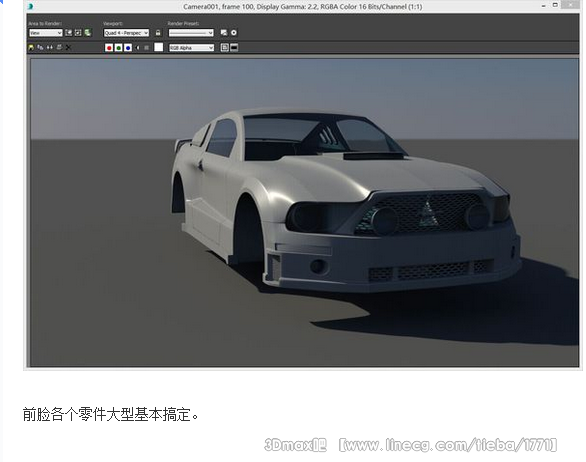Click the 3ds Max logo in title bar
This screenshot has width=586, height=462.
tap(30, 6)
